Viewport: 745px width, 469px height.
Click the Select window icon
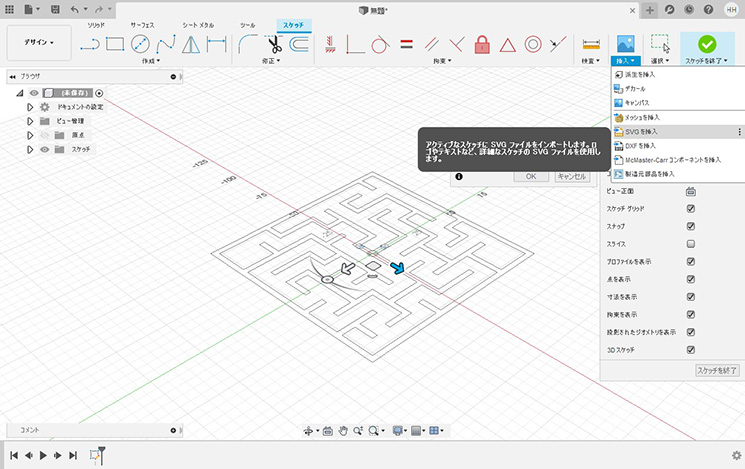660,44
